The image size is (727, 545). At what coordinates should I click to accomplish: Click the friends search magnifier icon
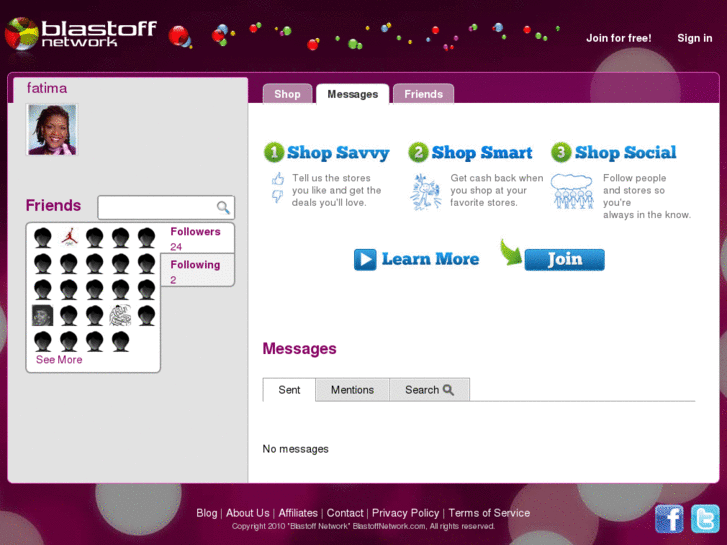coord(223,207)
